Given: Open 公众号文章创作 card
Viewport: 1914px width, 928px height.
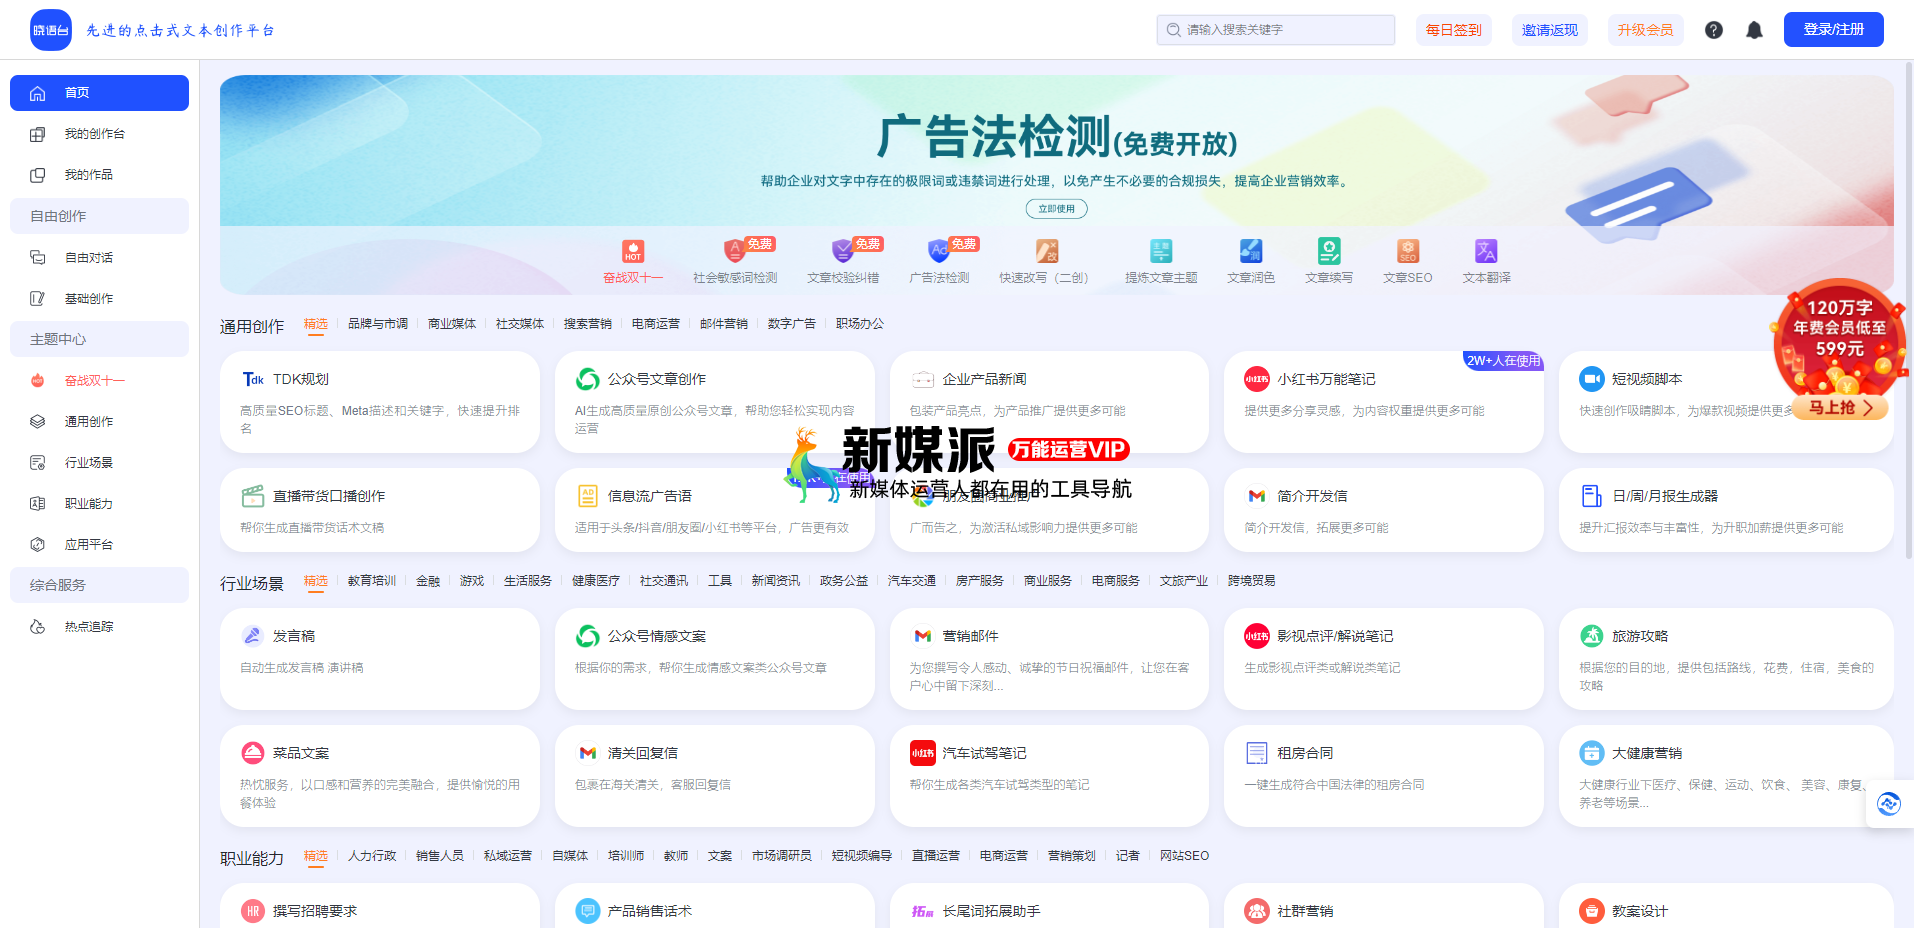Looking at the screenshot, I should tap(714, 402).
